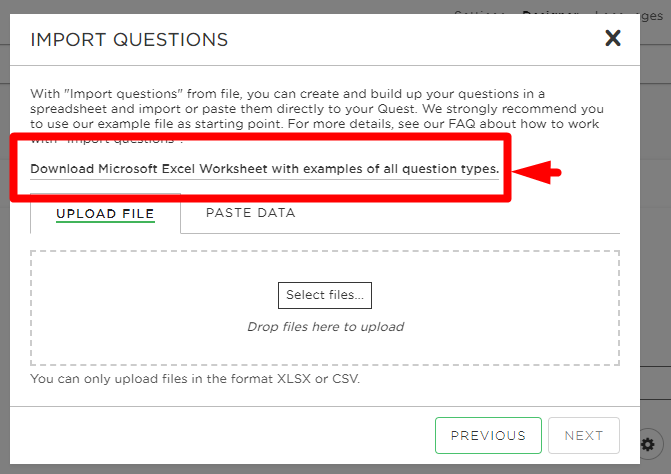Click the "Drop files here to upload" text
Image resolution: width=671 pixels, height=474 pixels.
pos(325,327)
